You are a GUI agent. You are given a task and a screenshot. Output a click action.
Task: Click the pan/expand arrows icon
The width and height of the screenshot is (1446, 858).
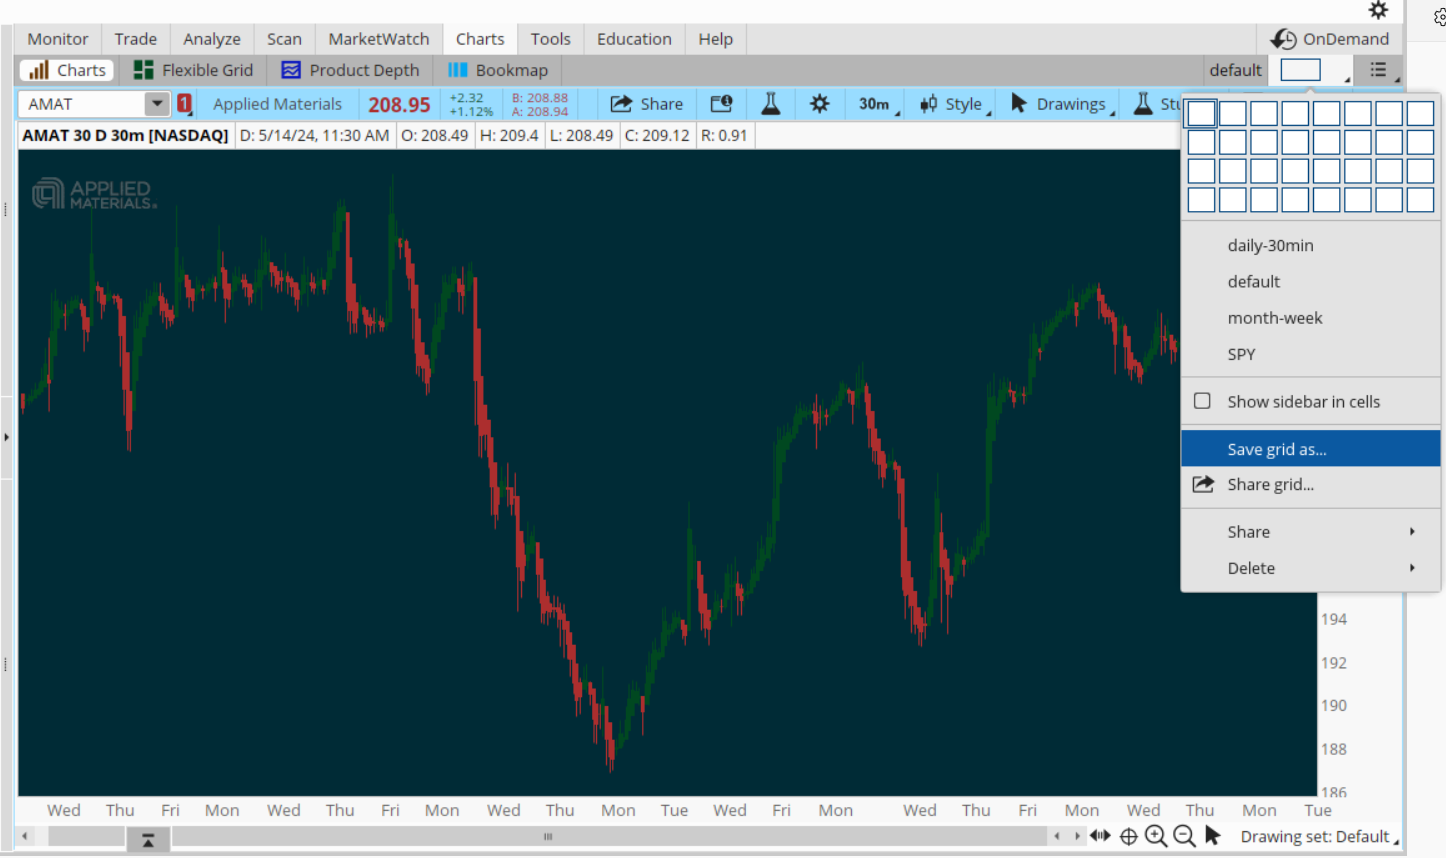(x=1100, y=836)
